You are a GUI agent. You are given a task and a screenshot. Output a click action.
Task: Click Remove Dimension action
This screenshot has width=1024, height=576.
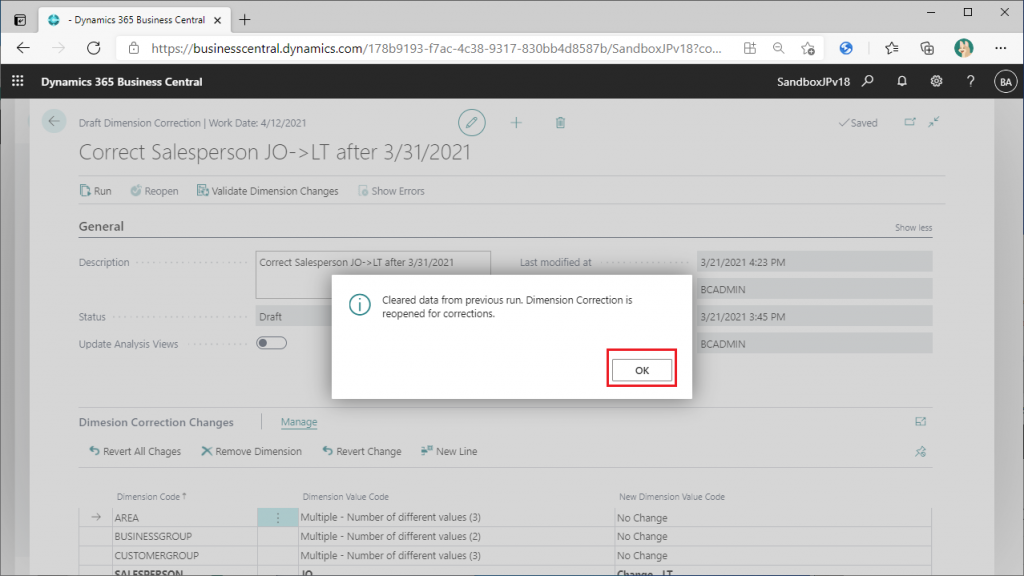pos(251,451)
